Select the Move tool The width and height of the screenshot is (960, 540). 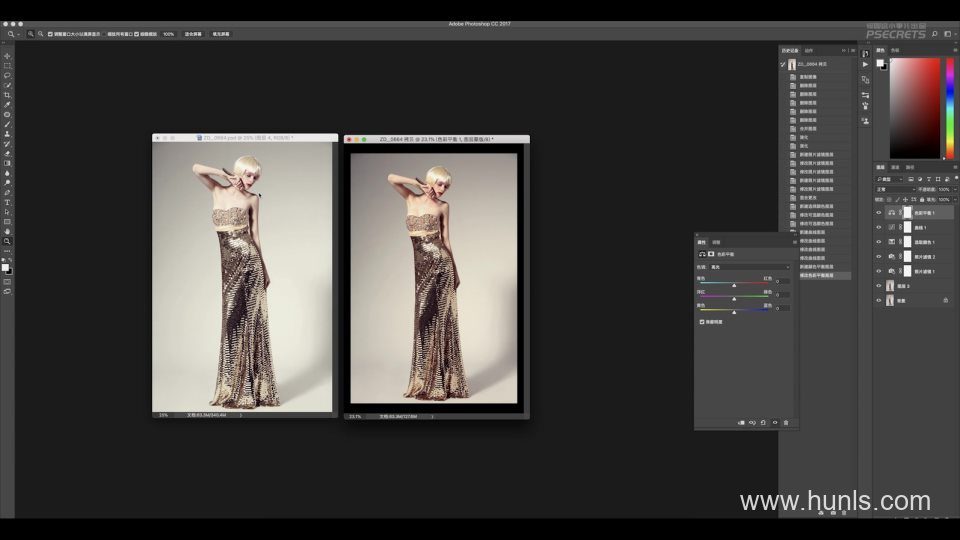(7, 56)
